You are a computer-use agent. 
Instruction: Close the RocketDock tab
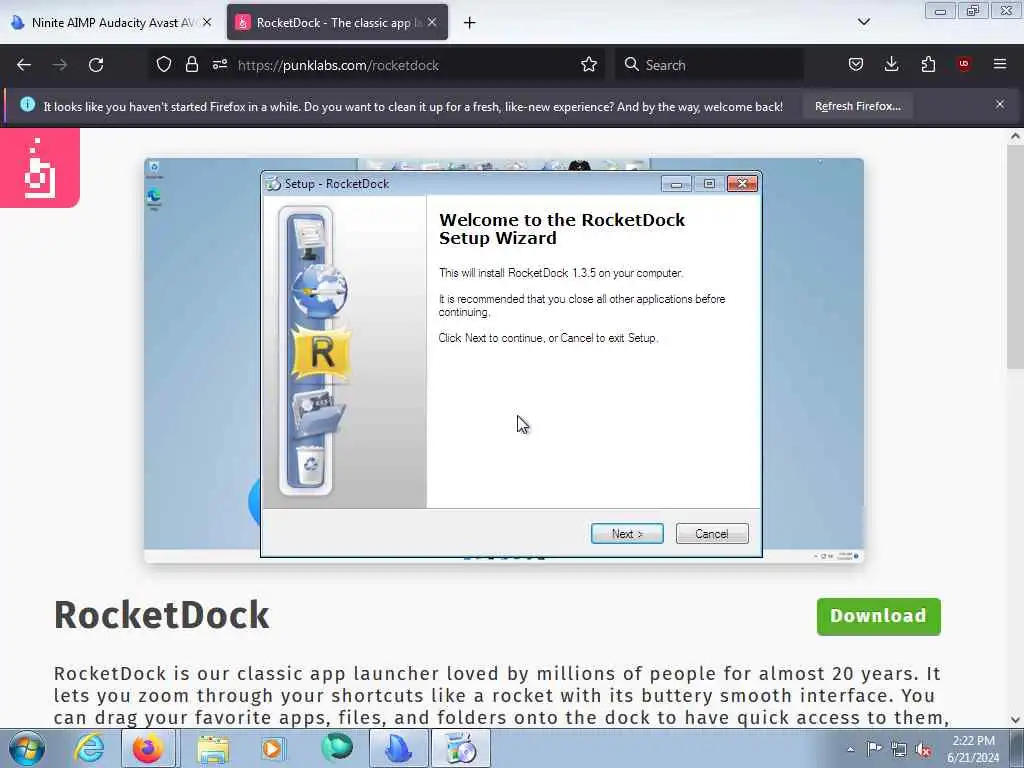[x=432, y=22]
